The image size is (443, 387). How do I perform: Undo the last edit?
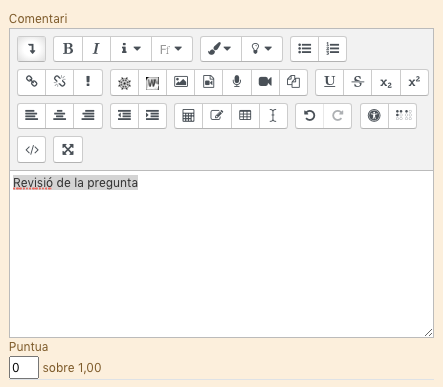(309, 116)
